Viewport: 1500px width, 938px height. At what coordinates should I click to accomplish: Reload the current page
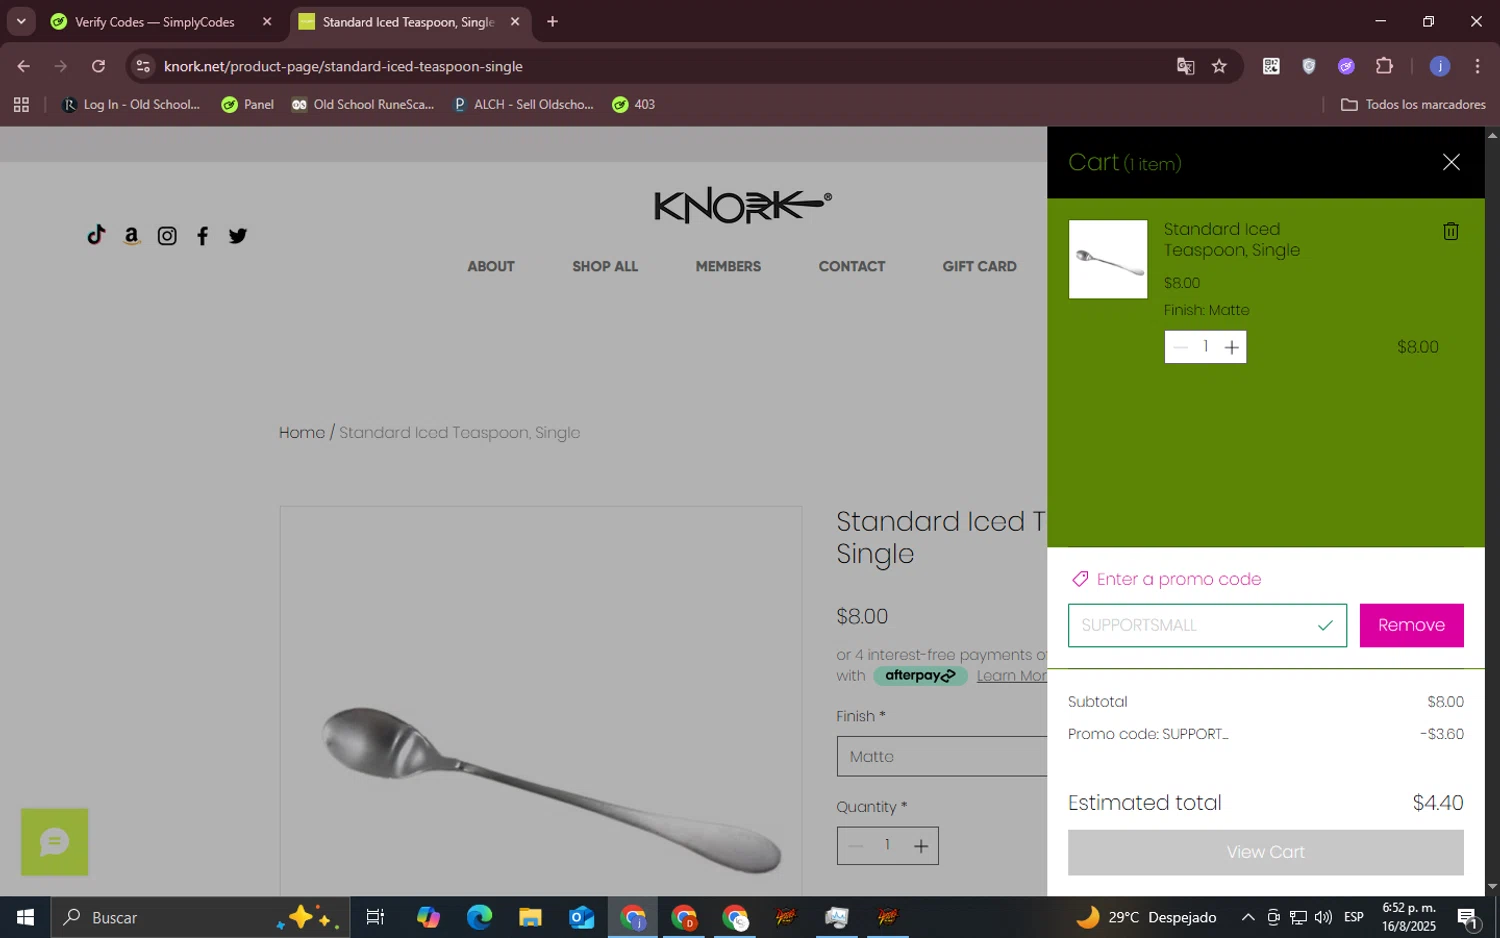[98, 66]
